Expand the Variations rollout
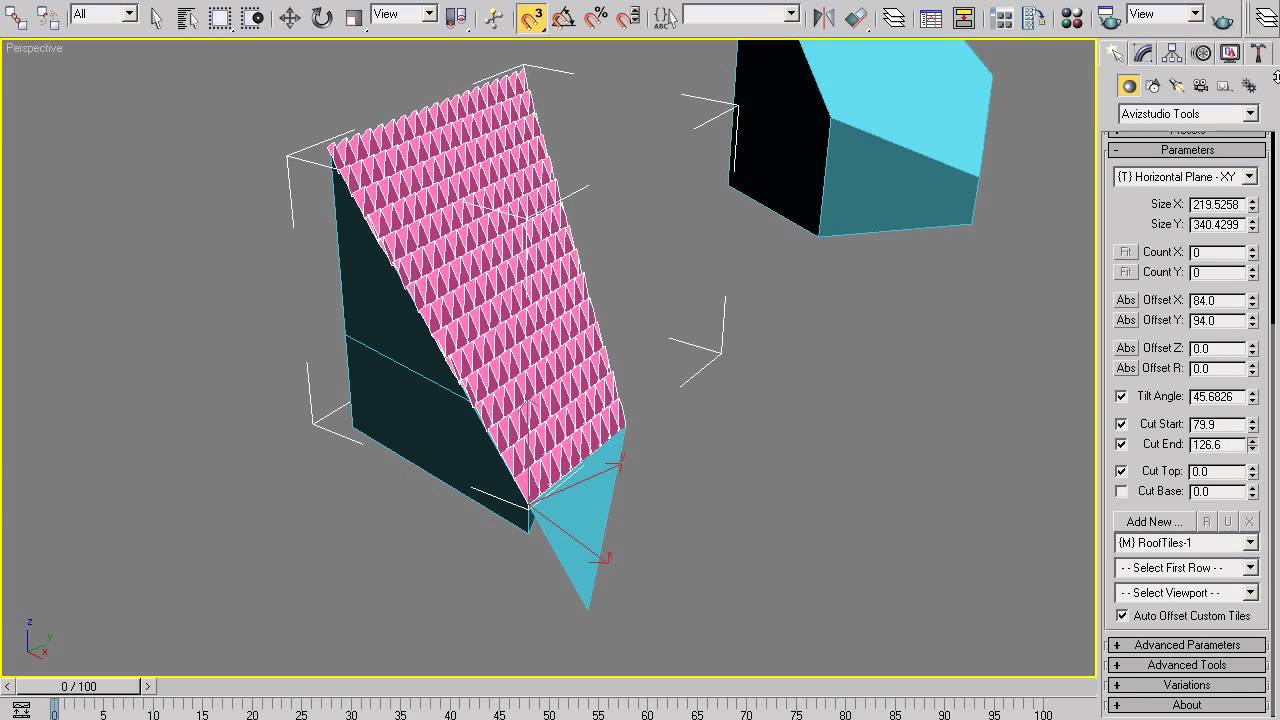Viewport: 1280px width, 720px height. click(x=1187, y=685)
